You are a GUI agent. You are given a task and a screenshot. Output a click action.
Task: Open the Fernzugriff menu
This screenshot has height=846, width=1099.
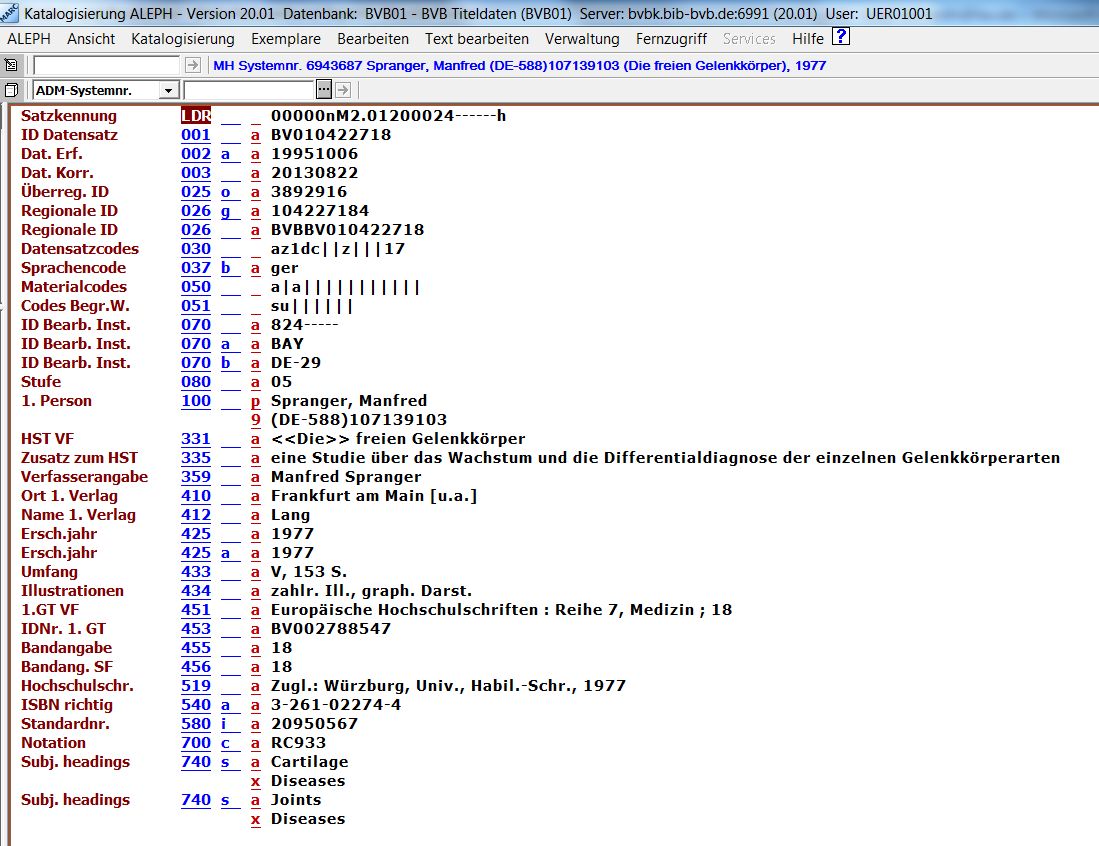point(671,39)
